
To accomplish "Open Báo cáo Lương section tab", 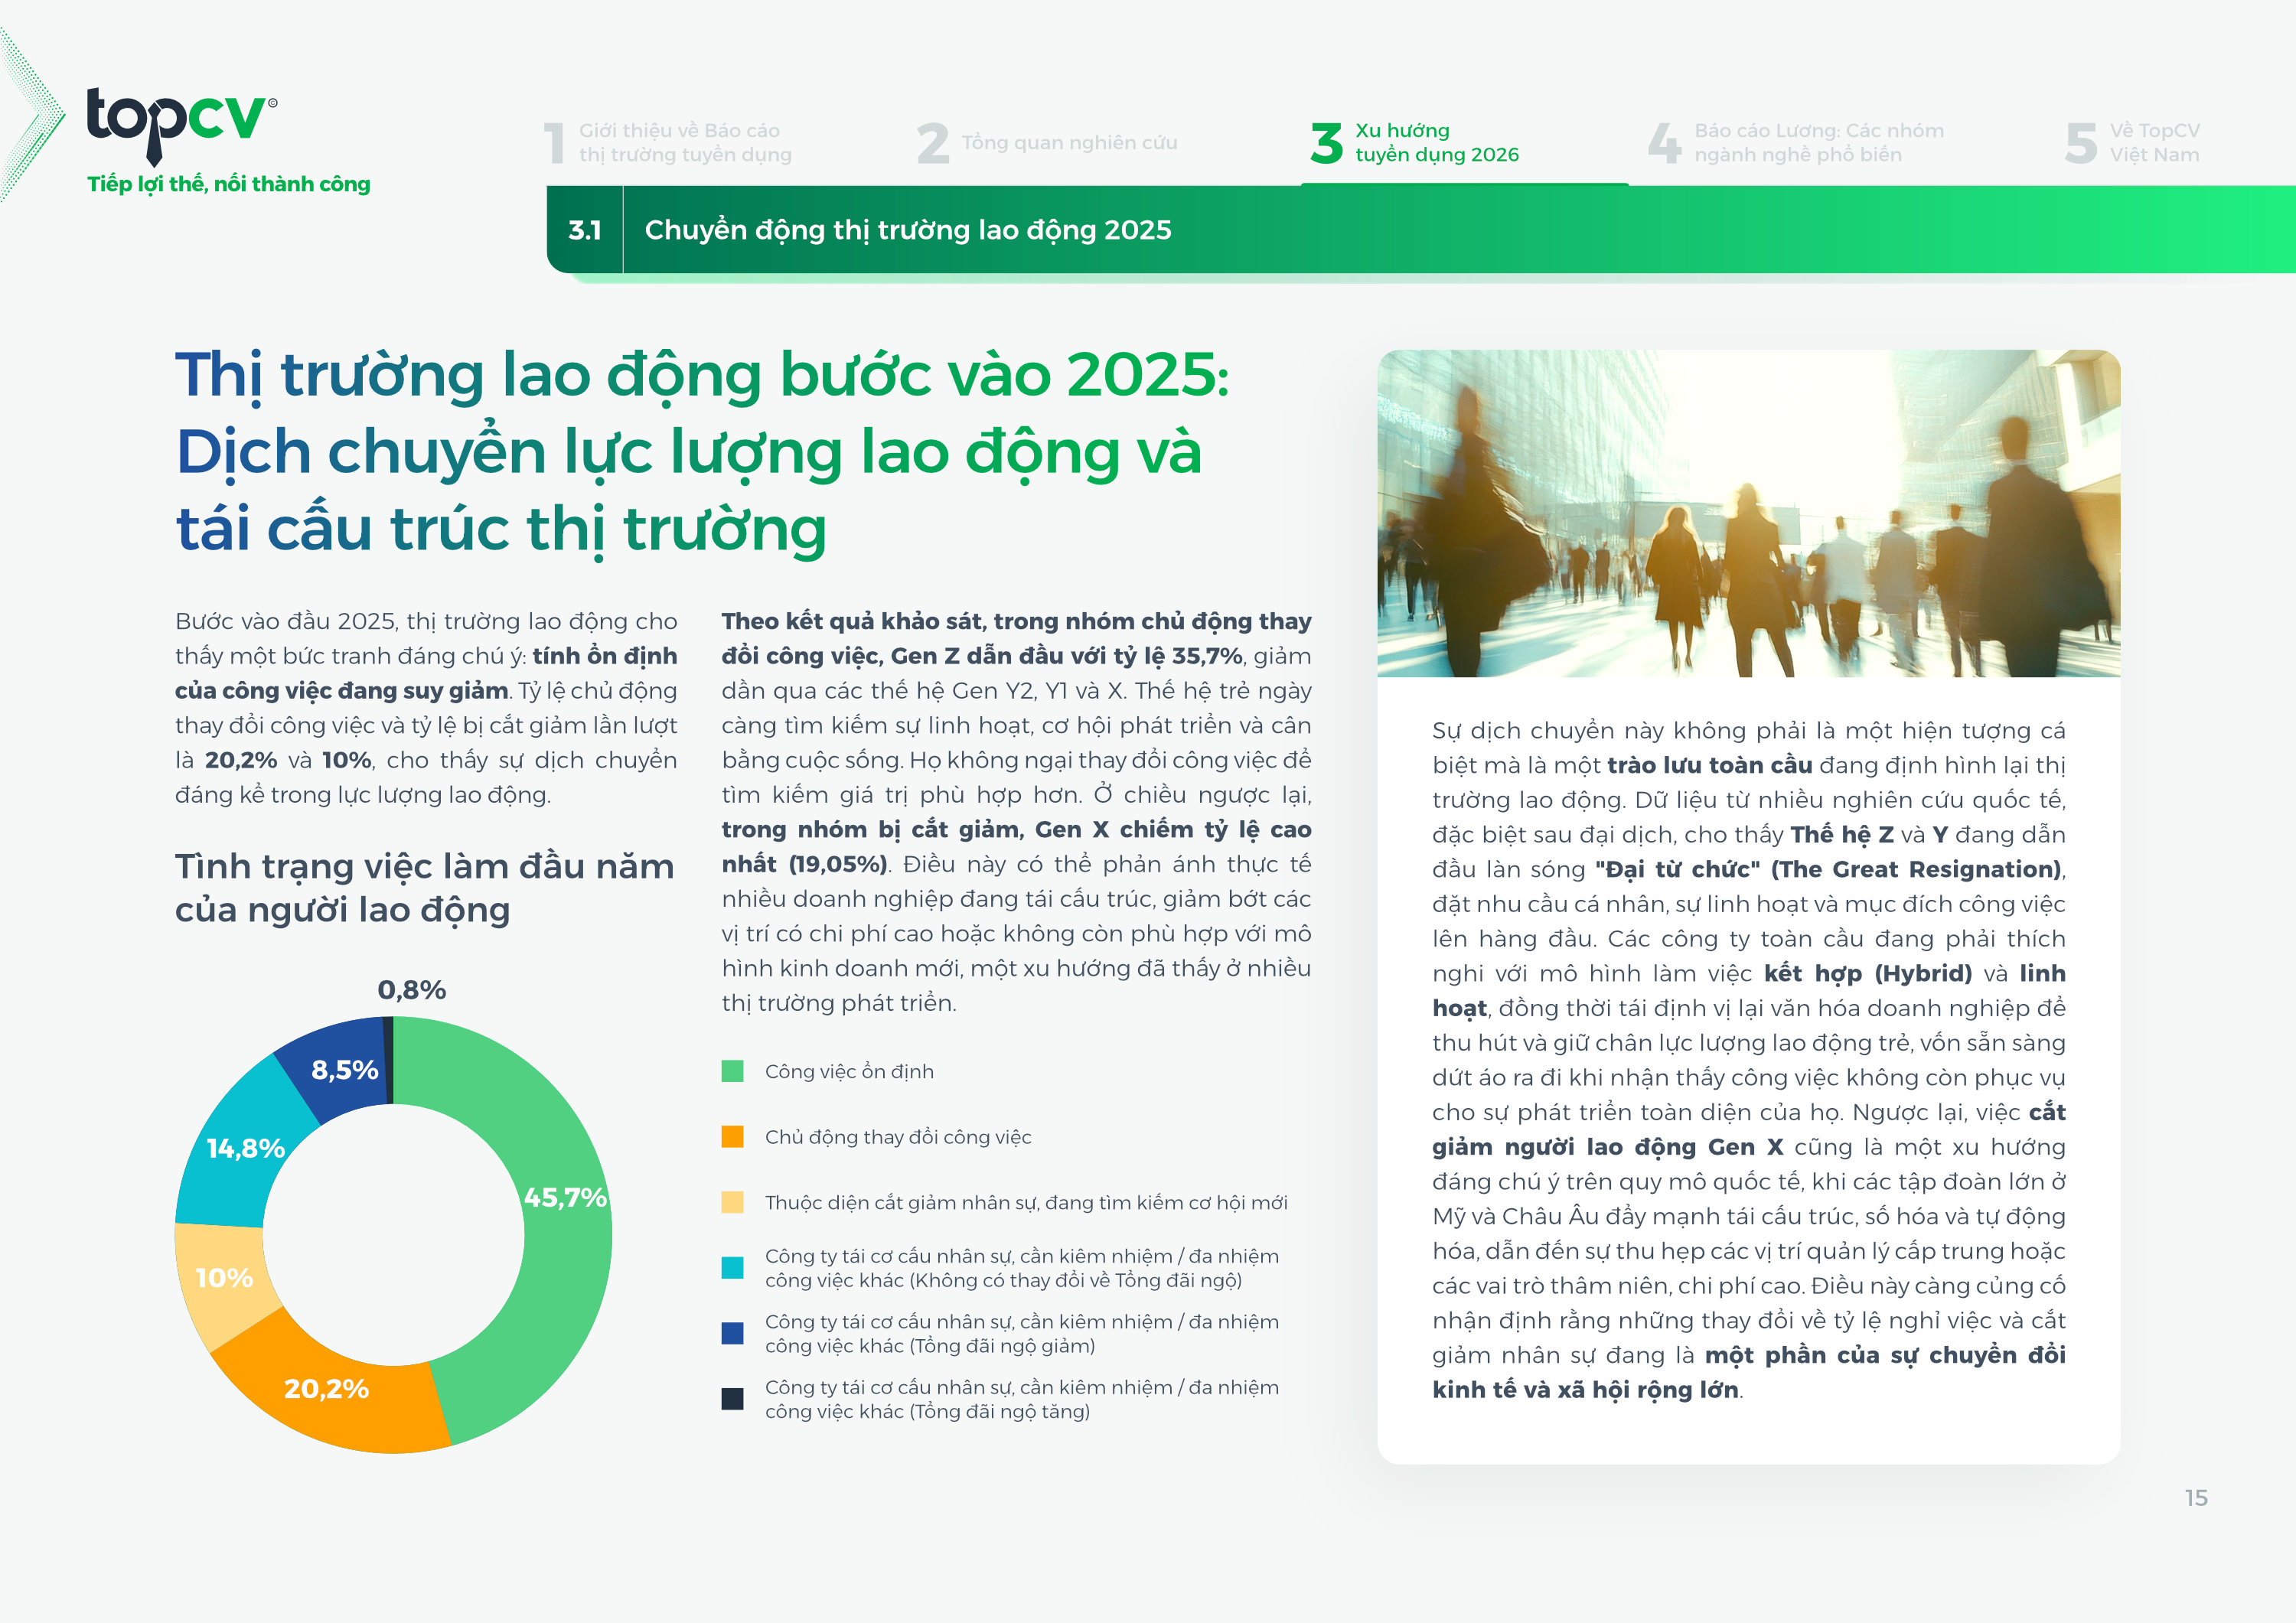I will [x=1796, y=143].
